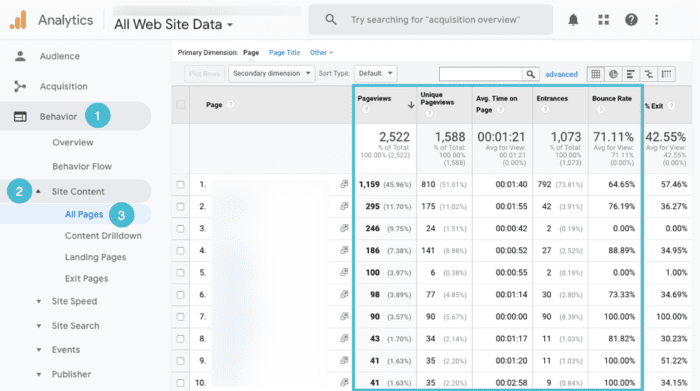Check the row 6 checkbox
This screenshot has height=391, width=700.
[x=180, y=295]
